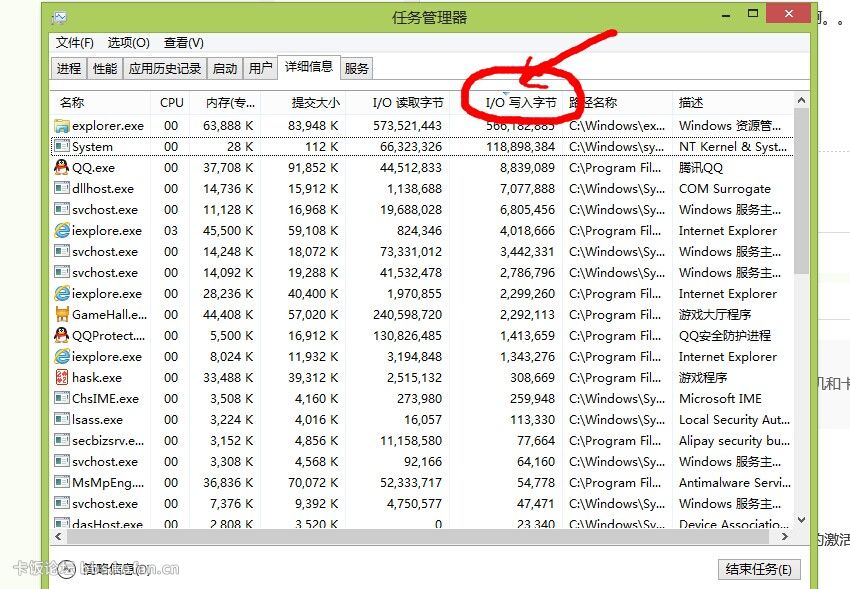
Task: Click the QQ.exe penguin icon
Action: click(62, 167)
